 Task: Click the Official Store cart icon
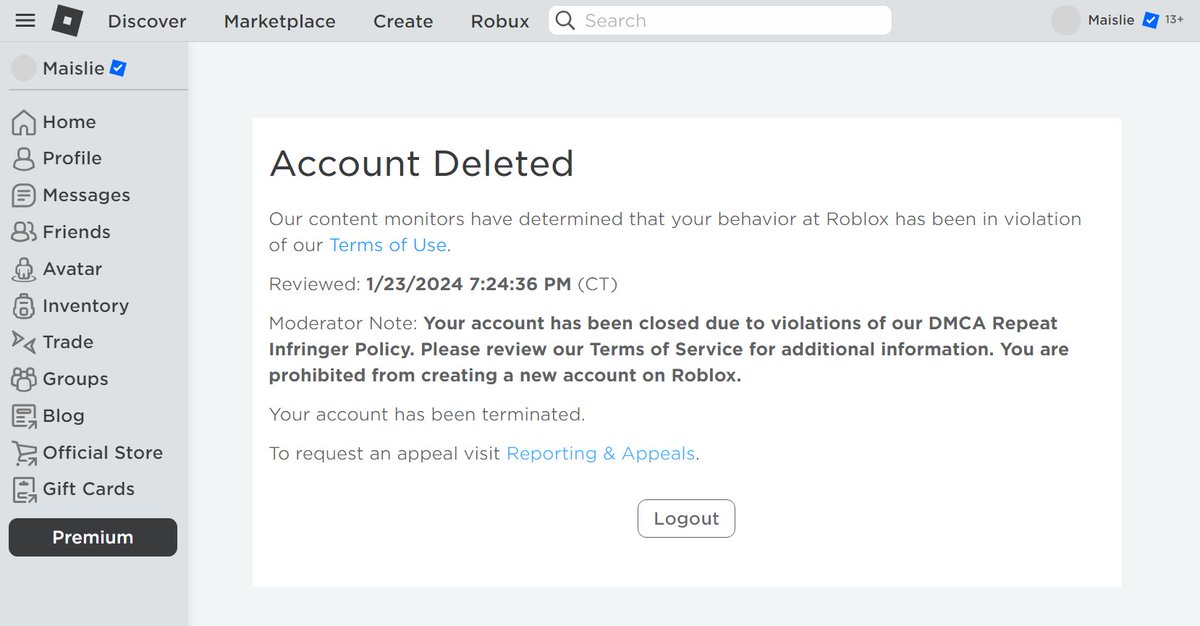click(x=24, y=453)
